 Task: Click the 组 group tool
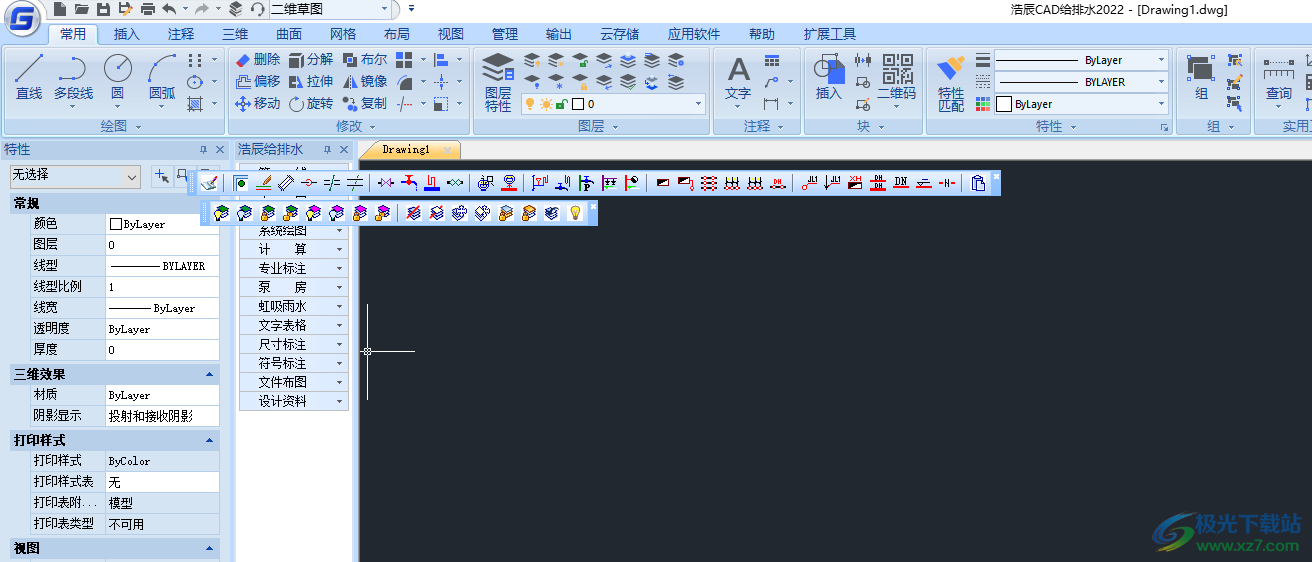tap(1201, 78)
